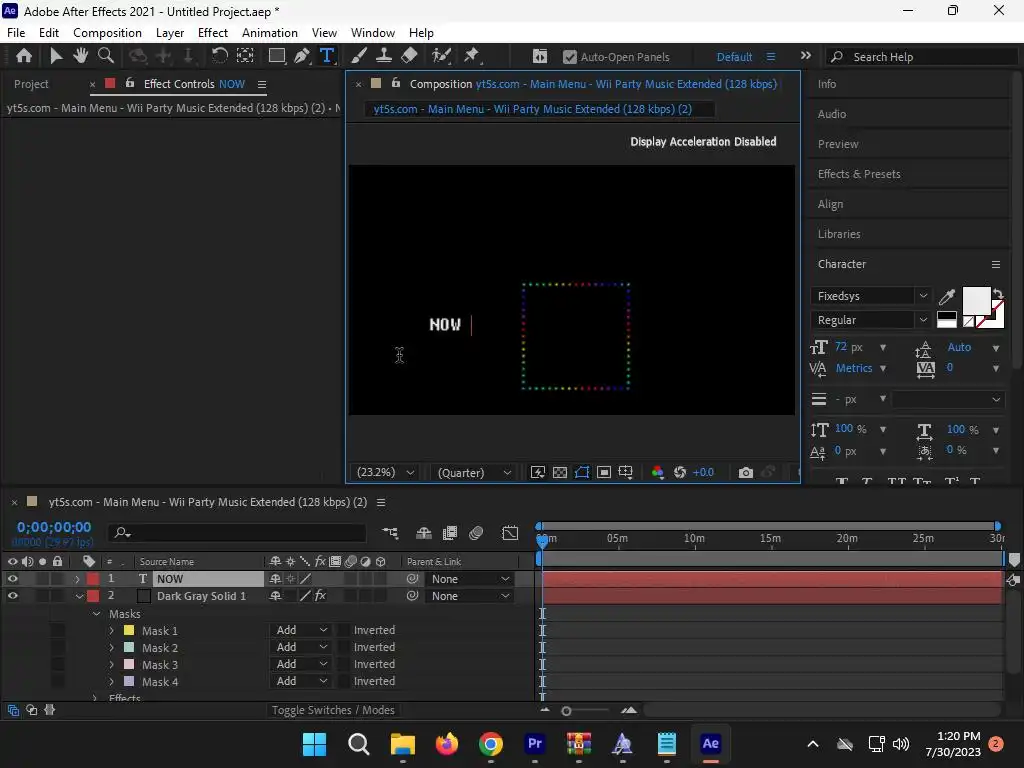Screen dimensions: 1024x768
Task: Open the Composition menu
Action: [107, 33]
